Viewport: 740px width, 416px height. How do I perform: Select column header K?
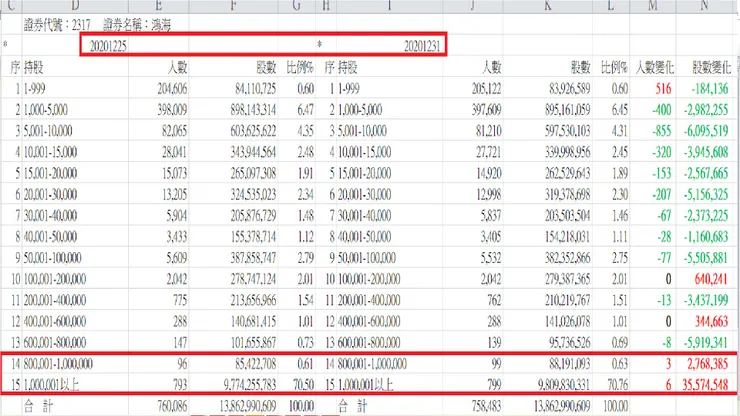[x=547, y=6]
